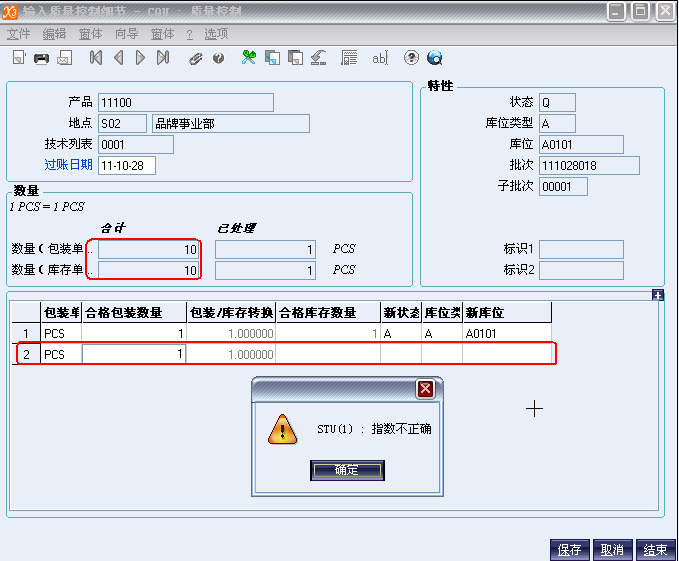Open the 文件 menu

(x=19, y=34)
